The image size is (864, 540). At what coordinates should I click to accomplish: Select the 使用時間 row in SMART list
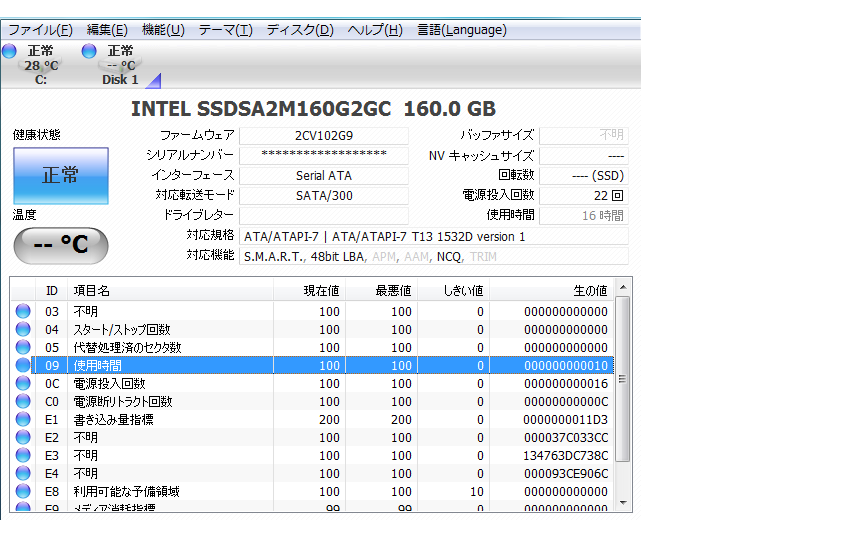(300, 366)
